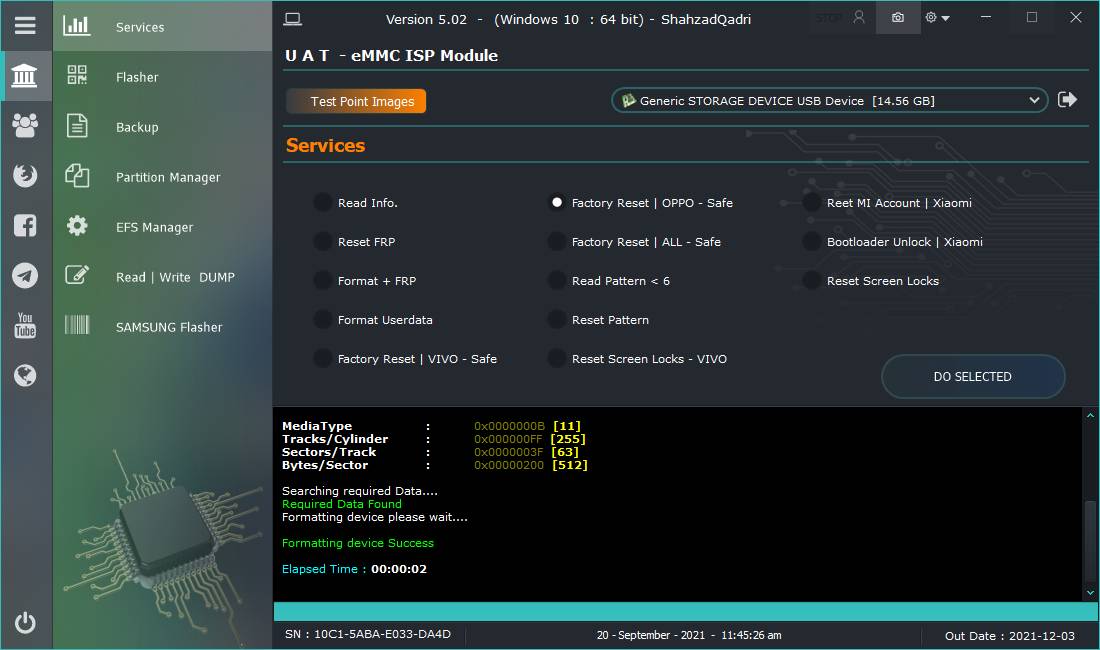Open the Read | Write DUMP menu item
This screenshot has height=650, width=1100.
[x=163, y=276]
